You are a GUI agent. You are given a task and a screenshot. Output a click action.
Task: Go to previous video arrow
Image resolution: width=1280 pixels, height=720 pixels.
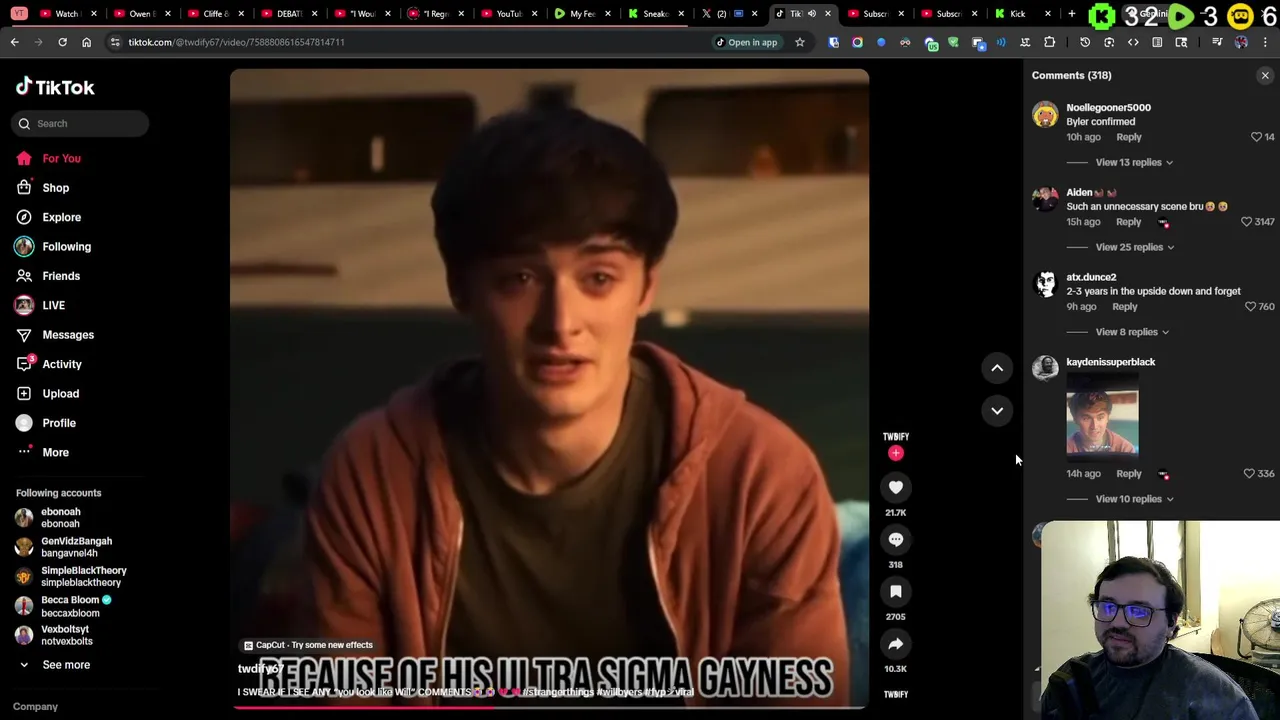tap(997, 368)
